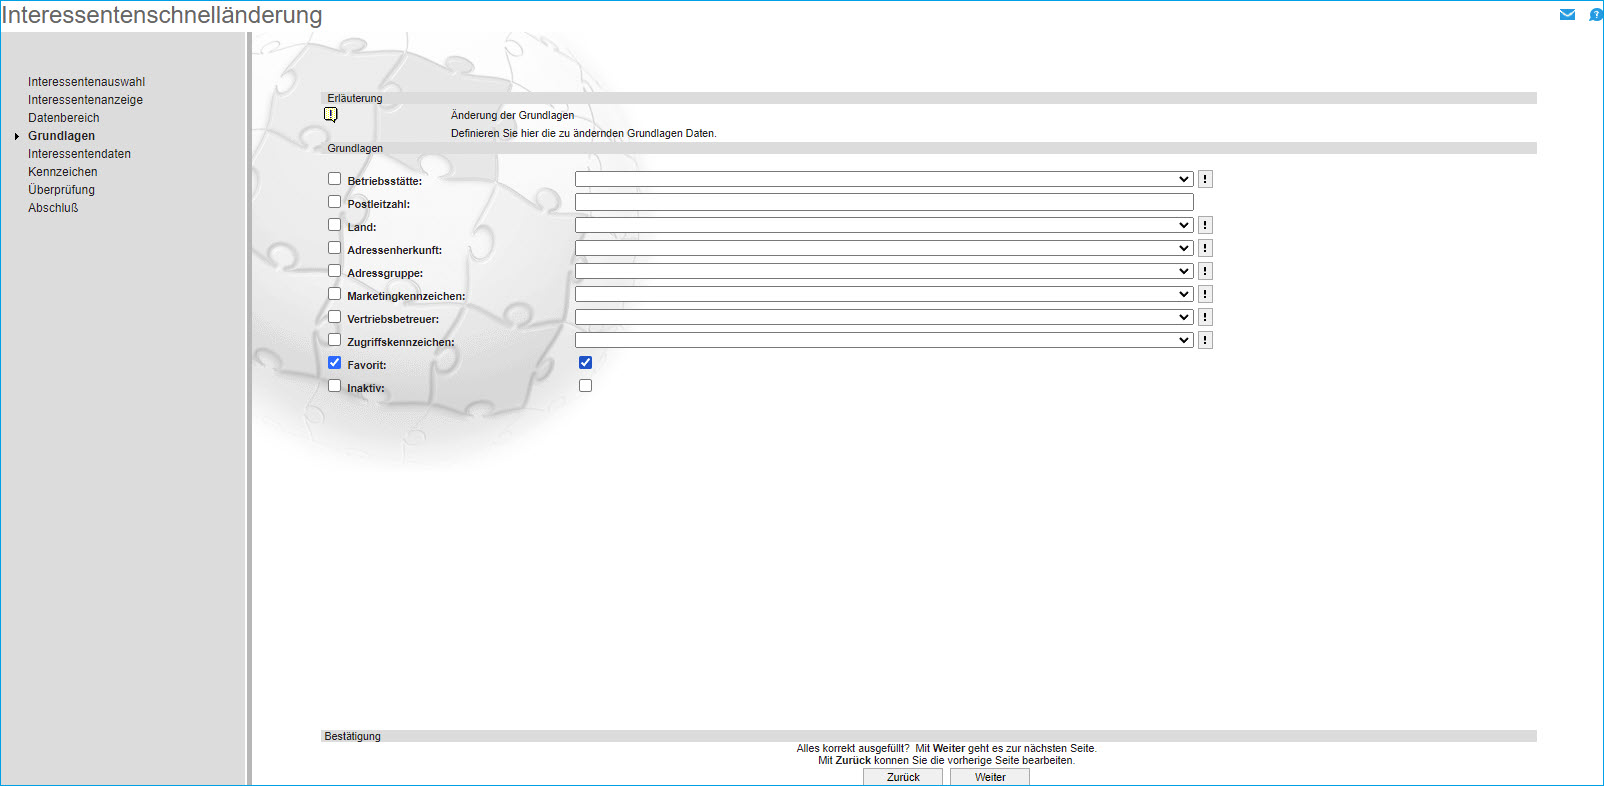Open the Betriebsstätte dropdown
Screen dimensions: 1604x786
pos(884,179)
